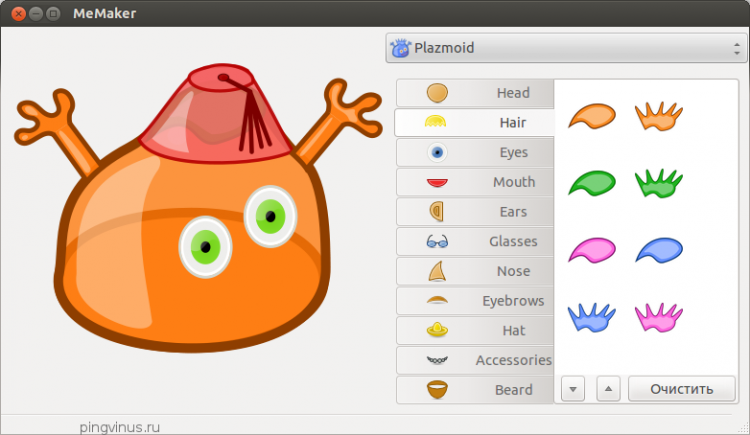Choose the orange spiky hair style

point(658,116)
